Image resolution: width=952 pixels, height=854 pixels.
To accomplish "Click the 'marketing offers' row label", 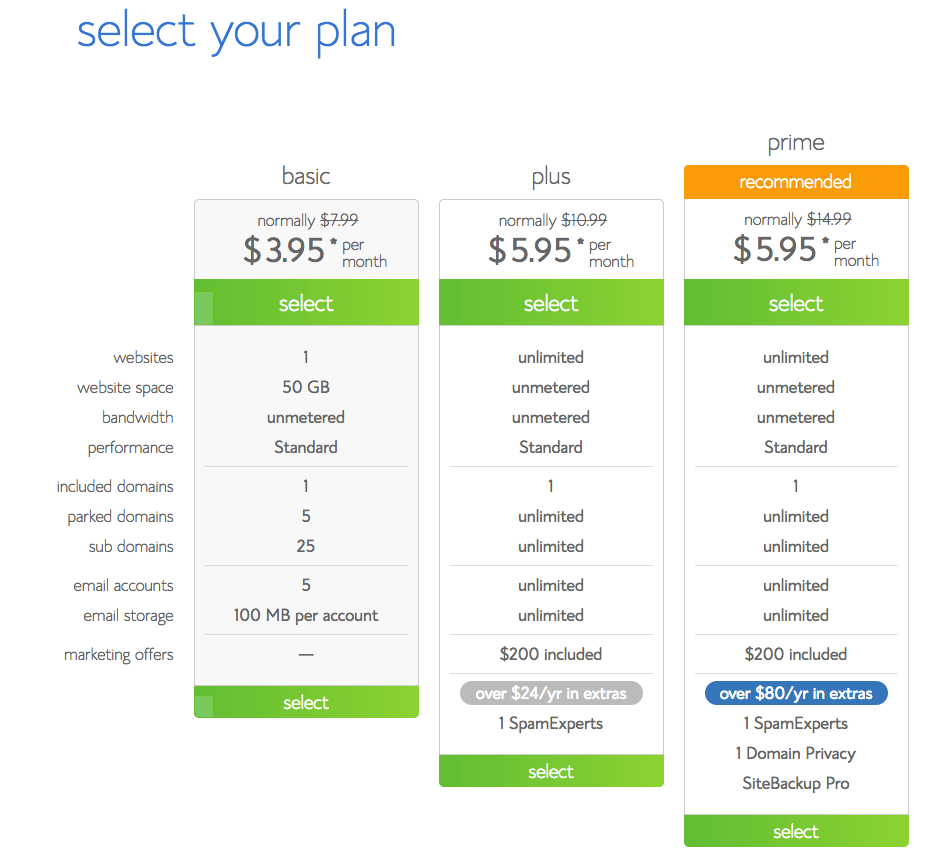I will (119, 655).
